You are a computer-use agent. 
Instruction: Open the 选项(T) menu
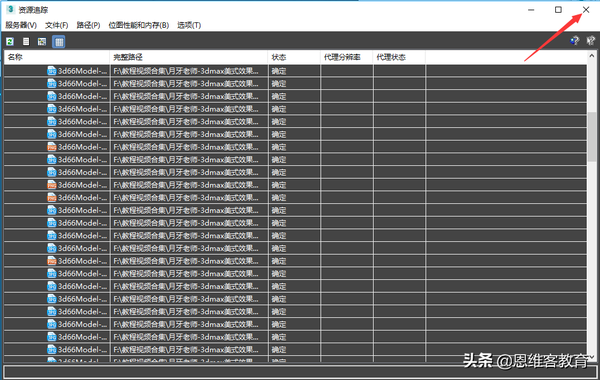189,25
